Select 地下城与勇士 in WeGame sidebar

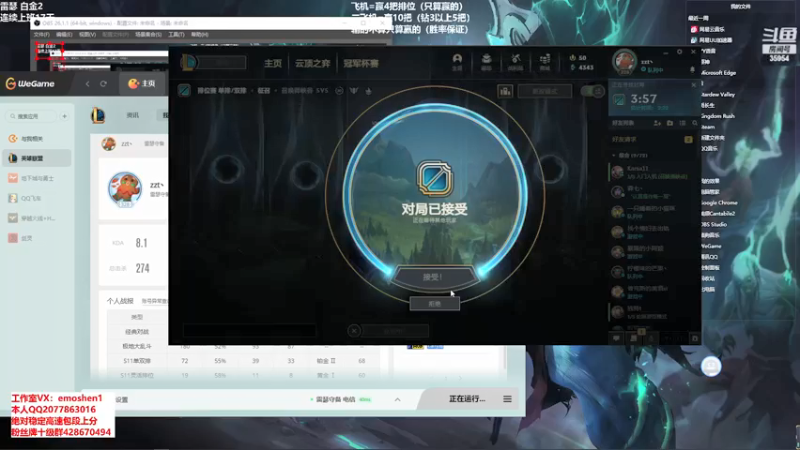click(x=37, y=179)
